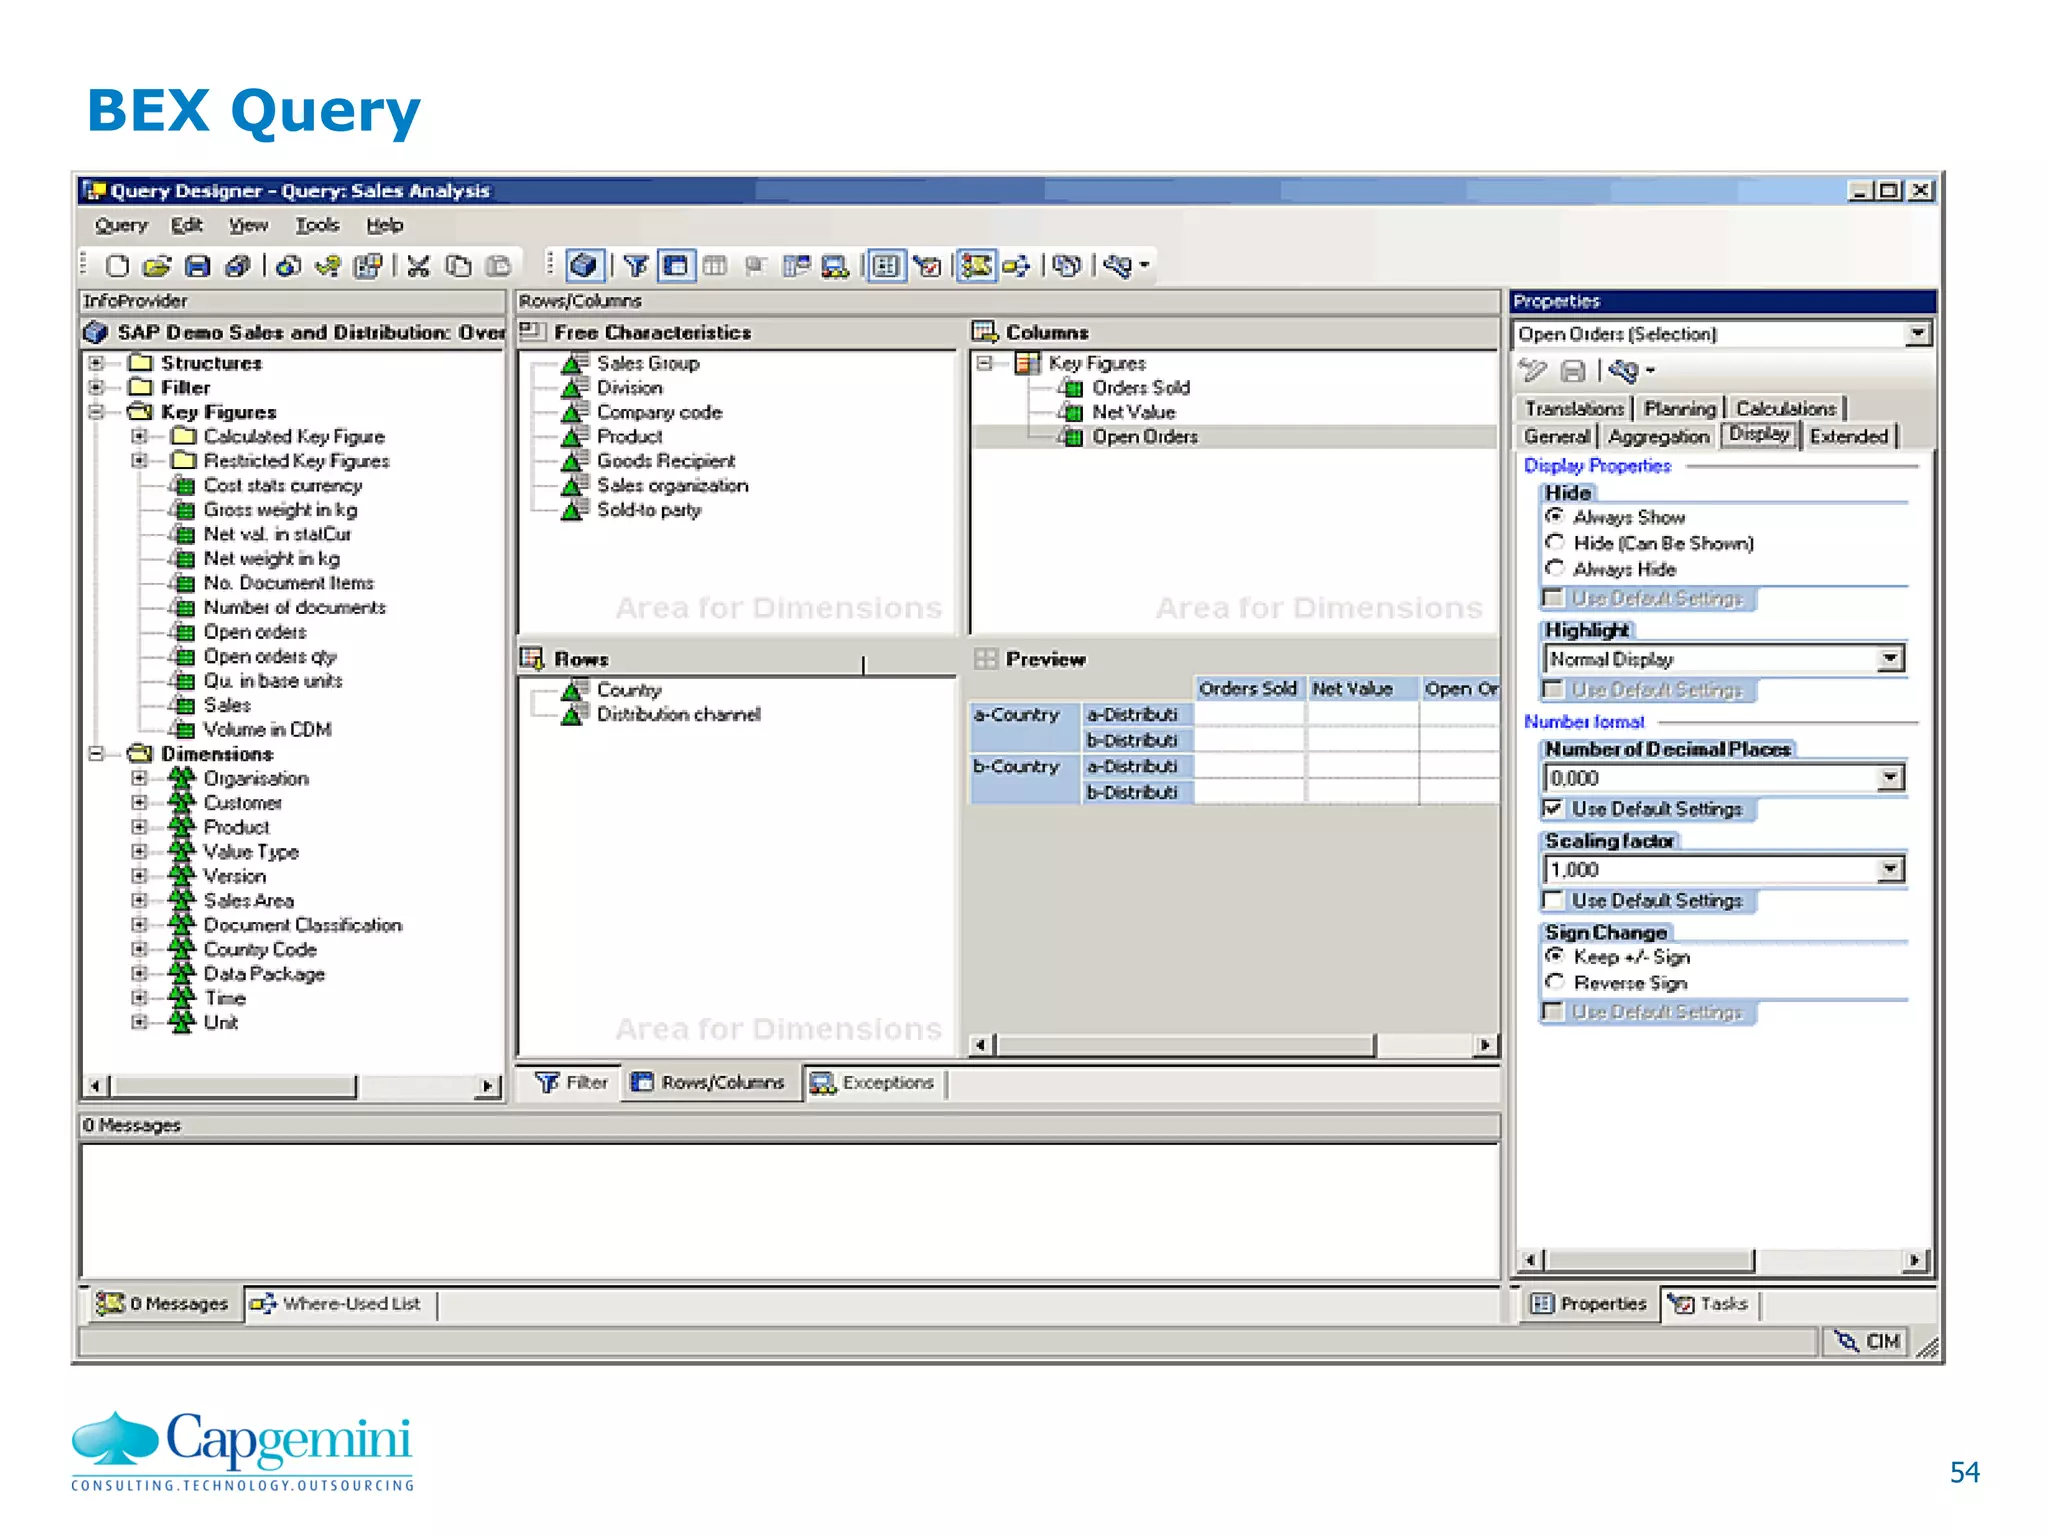Open the Scaling factor 1,000 dropdown

(1890, 870)
